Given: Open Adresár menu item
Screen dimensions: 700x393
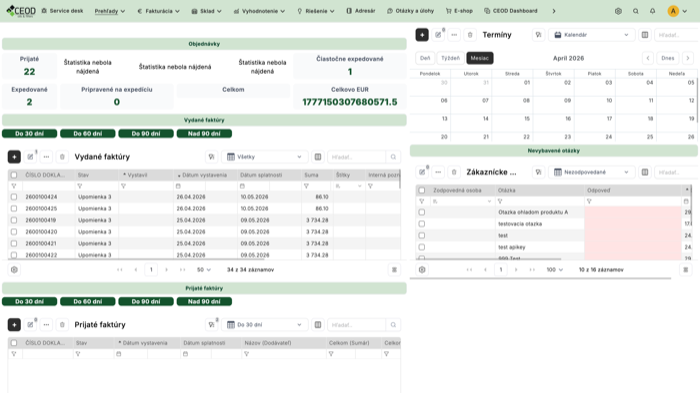Looking at the screenshot, I should click(x=361, y=11).
